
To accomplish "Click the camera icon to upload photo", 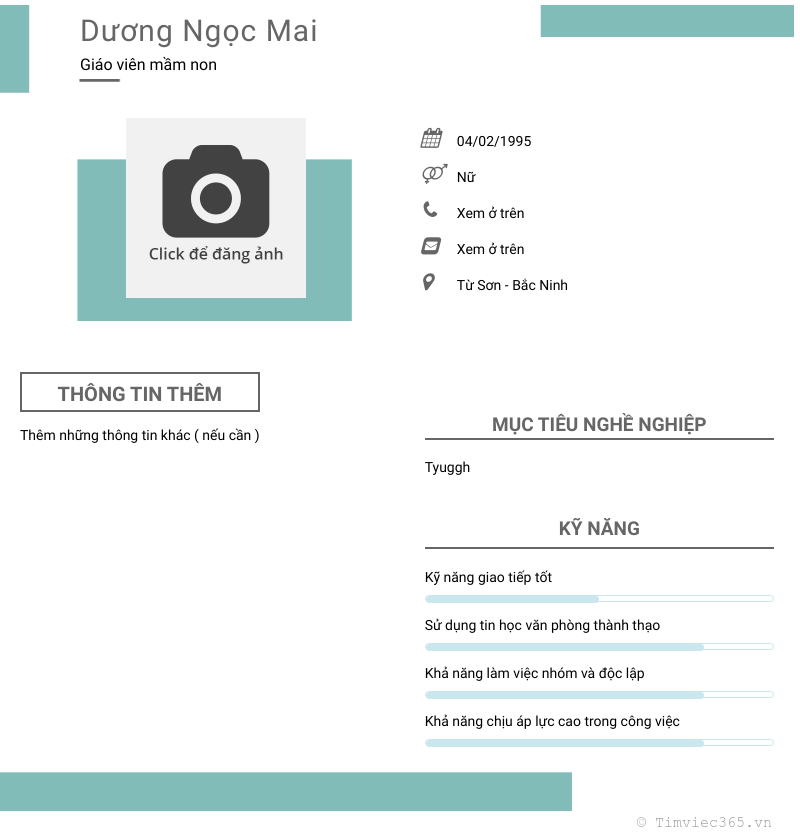I will pos(216,191).
